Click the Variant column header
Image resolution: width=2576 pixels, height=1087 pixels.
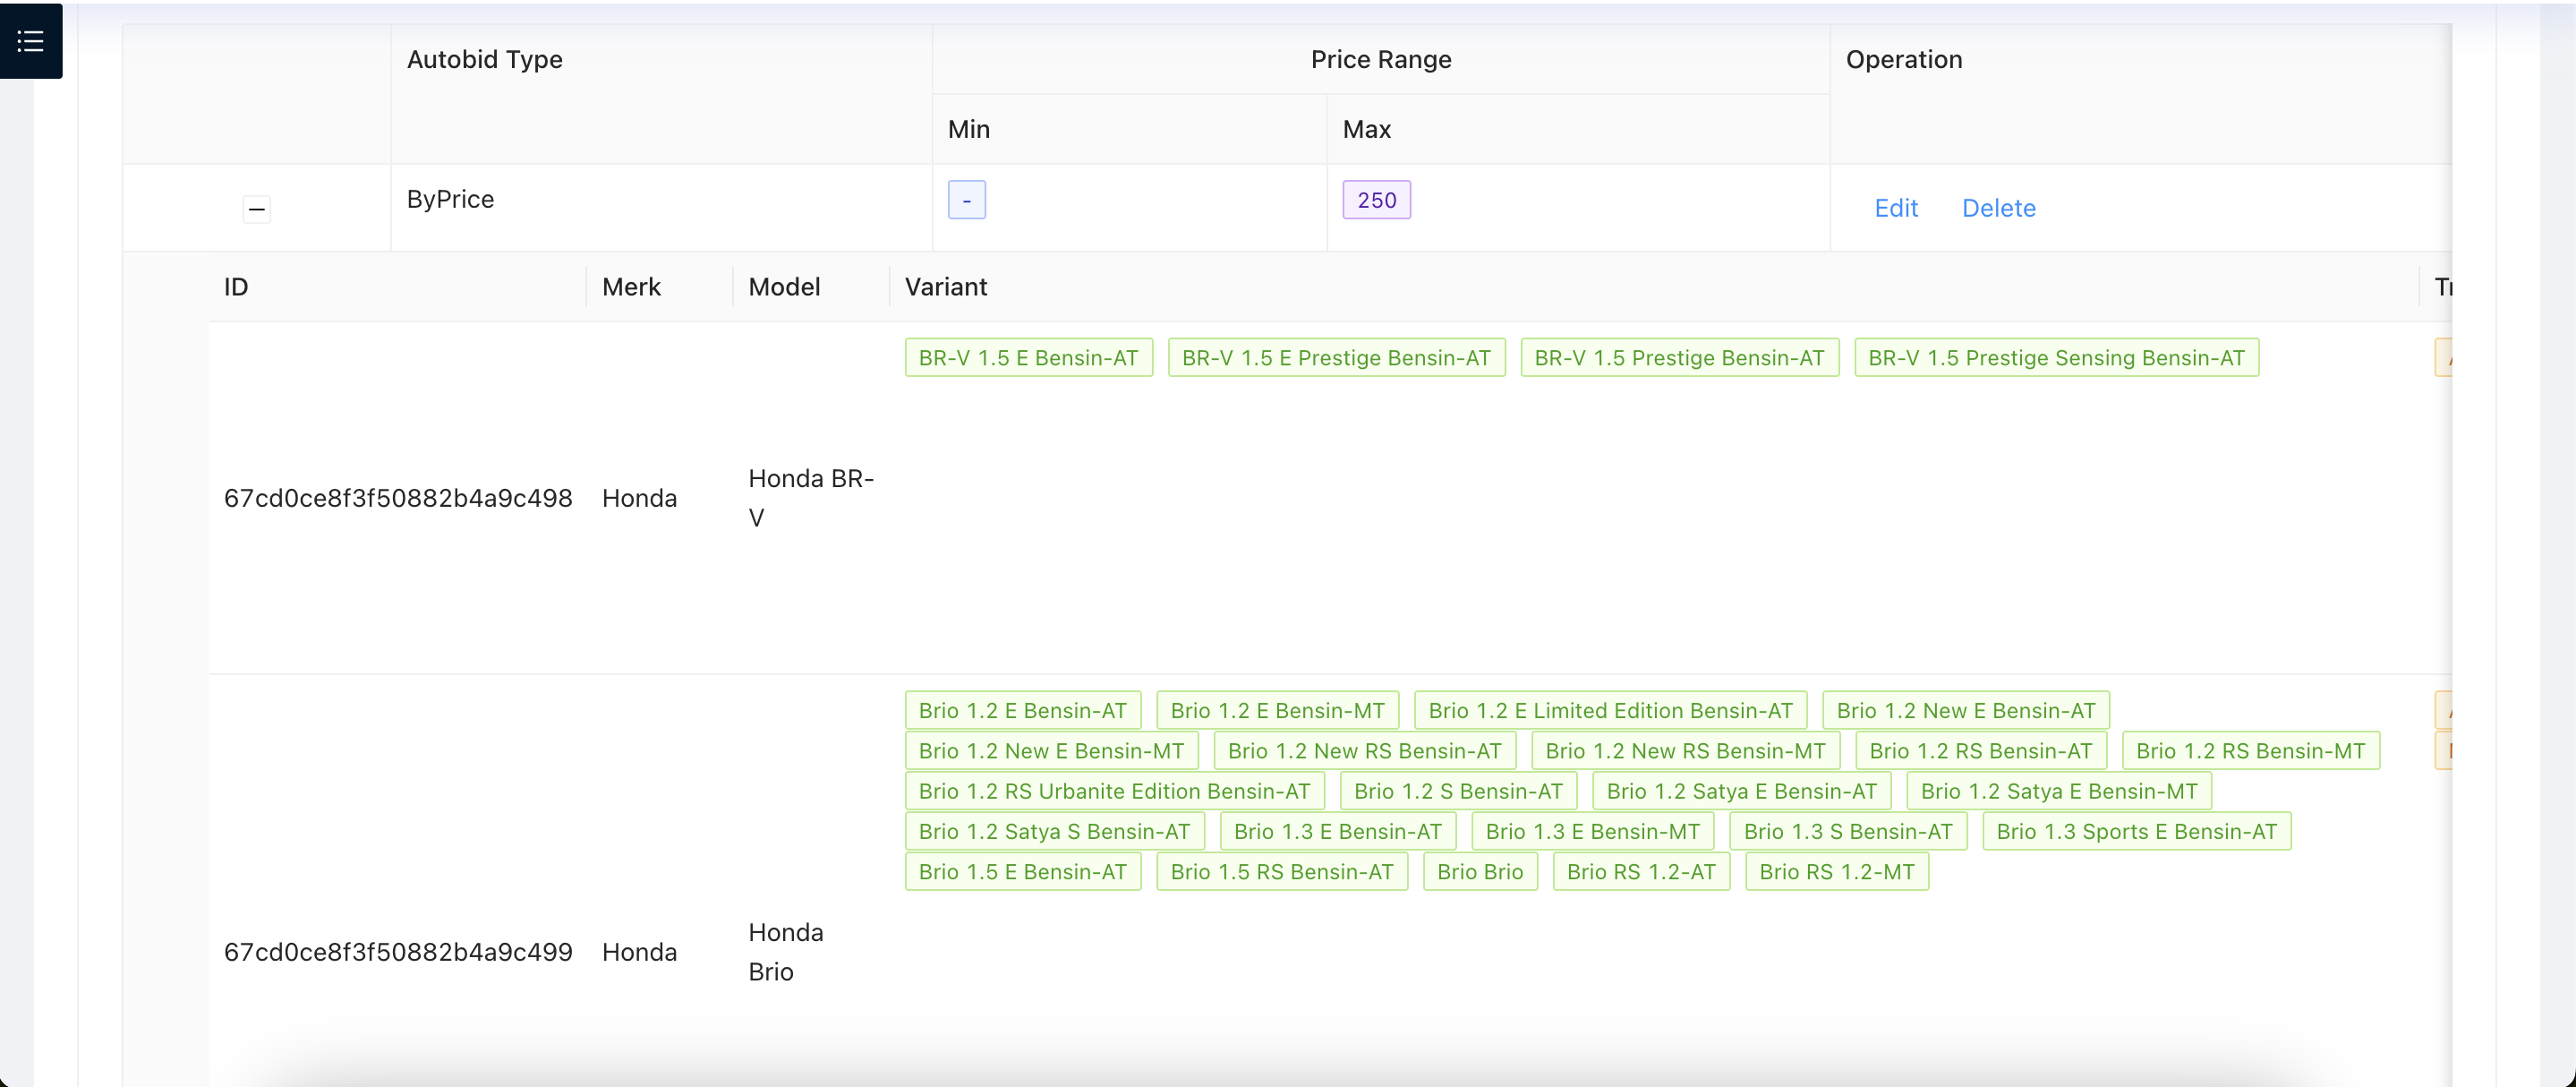(x=945, y=287)
